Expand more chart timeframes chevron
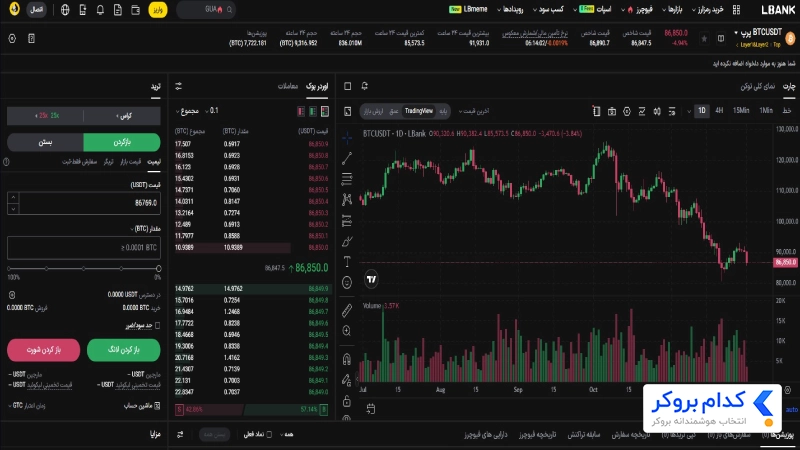This screenshot has height=450, width=800. (689, 111)
